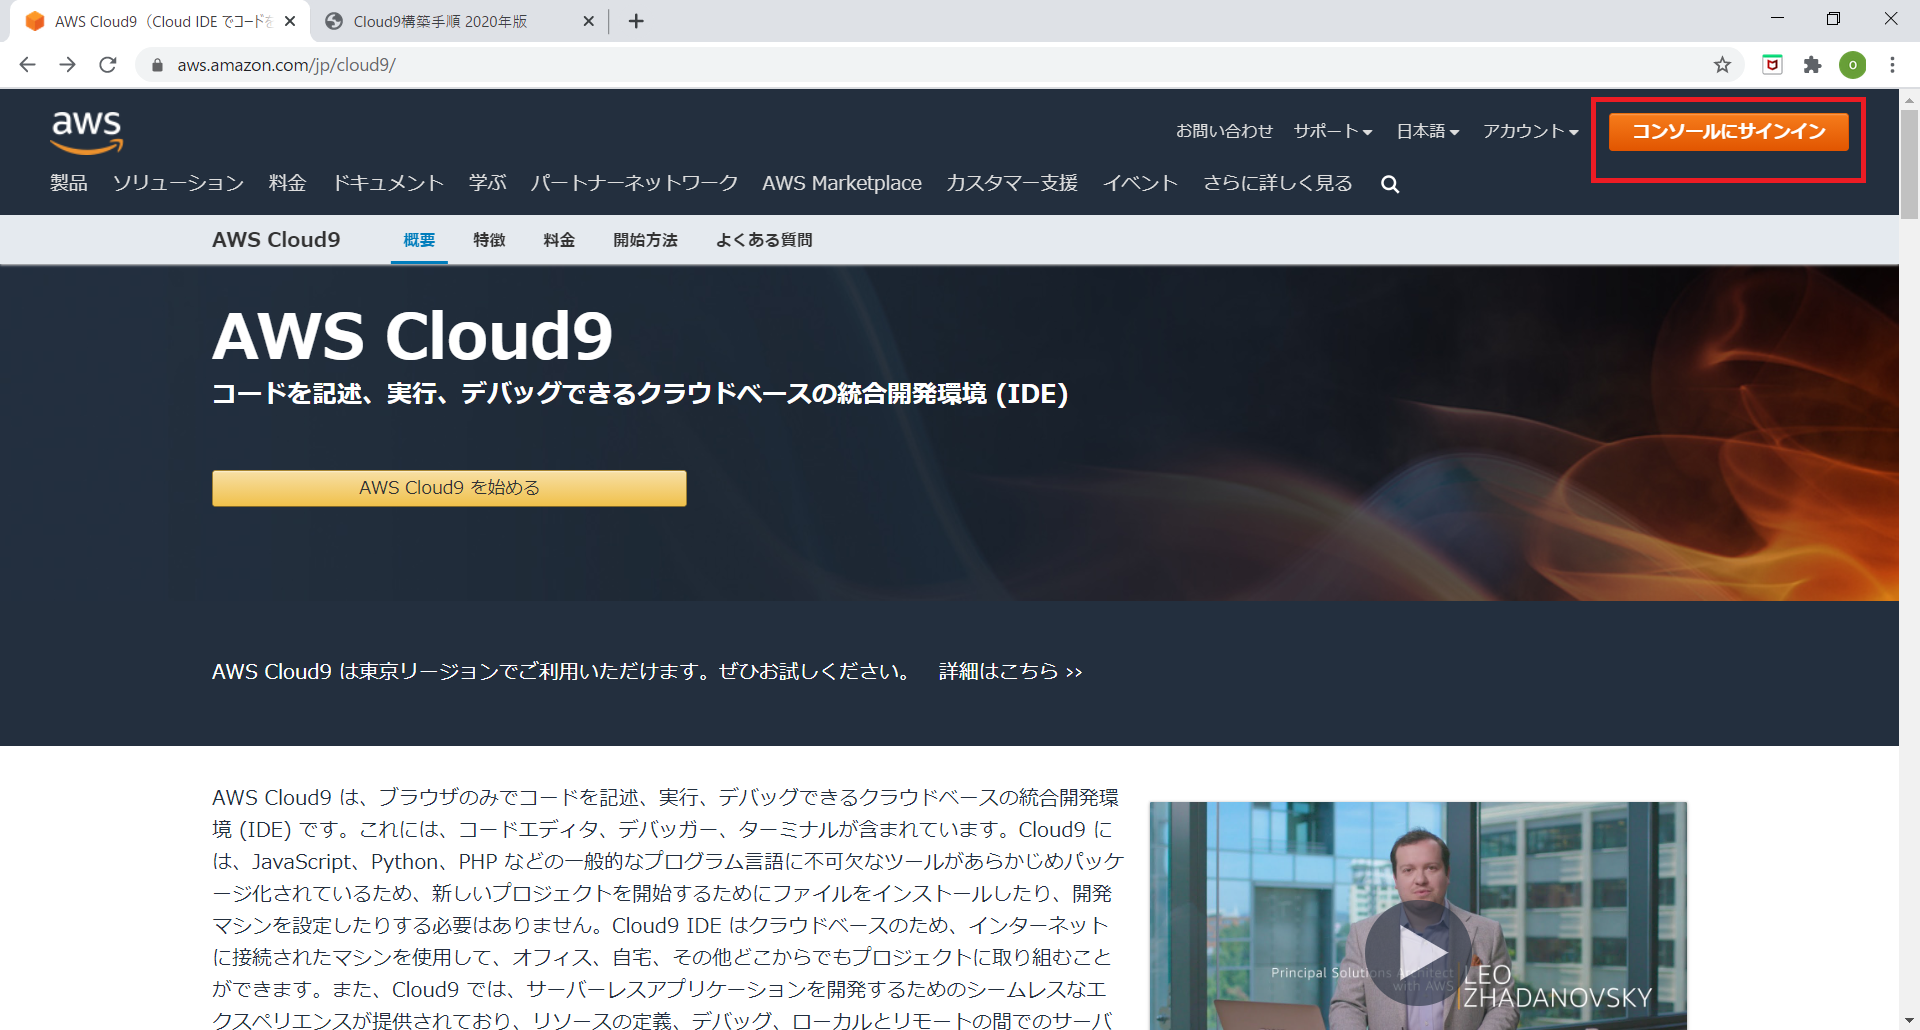Click the お問い合わせ link
The image size is (1920, 1030).
(x=1224, y=131)
